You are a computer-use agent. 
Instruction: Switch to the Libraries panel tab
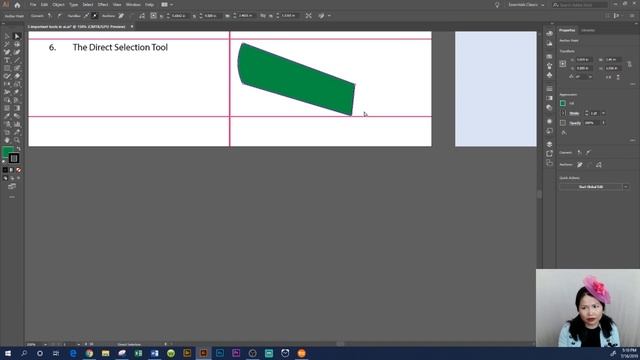click(588, 30)
